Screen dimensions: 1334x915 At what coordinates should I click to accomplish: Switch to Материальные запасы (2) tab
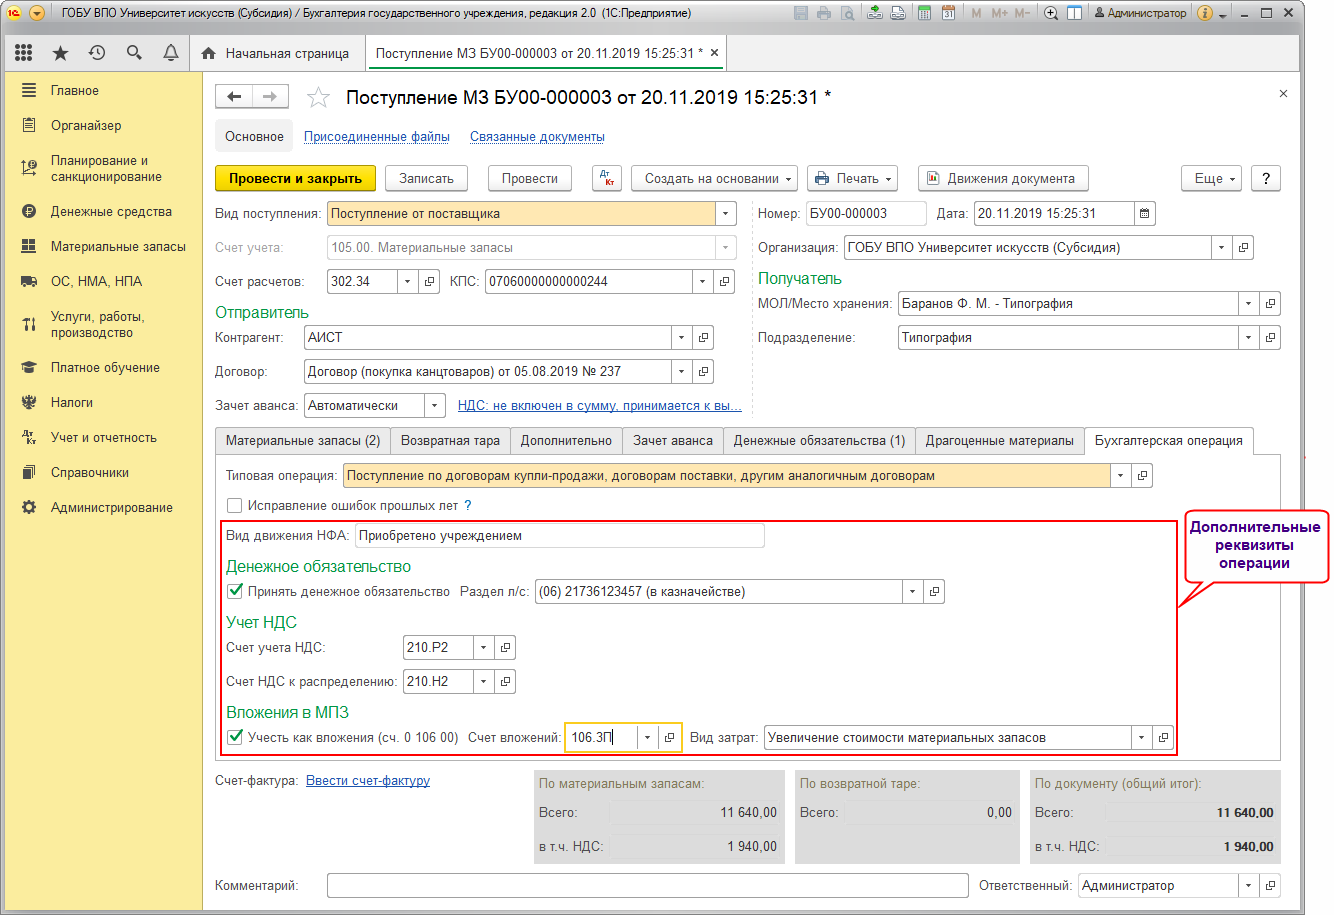[303, 440]
